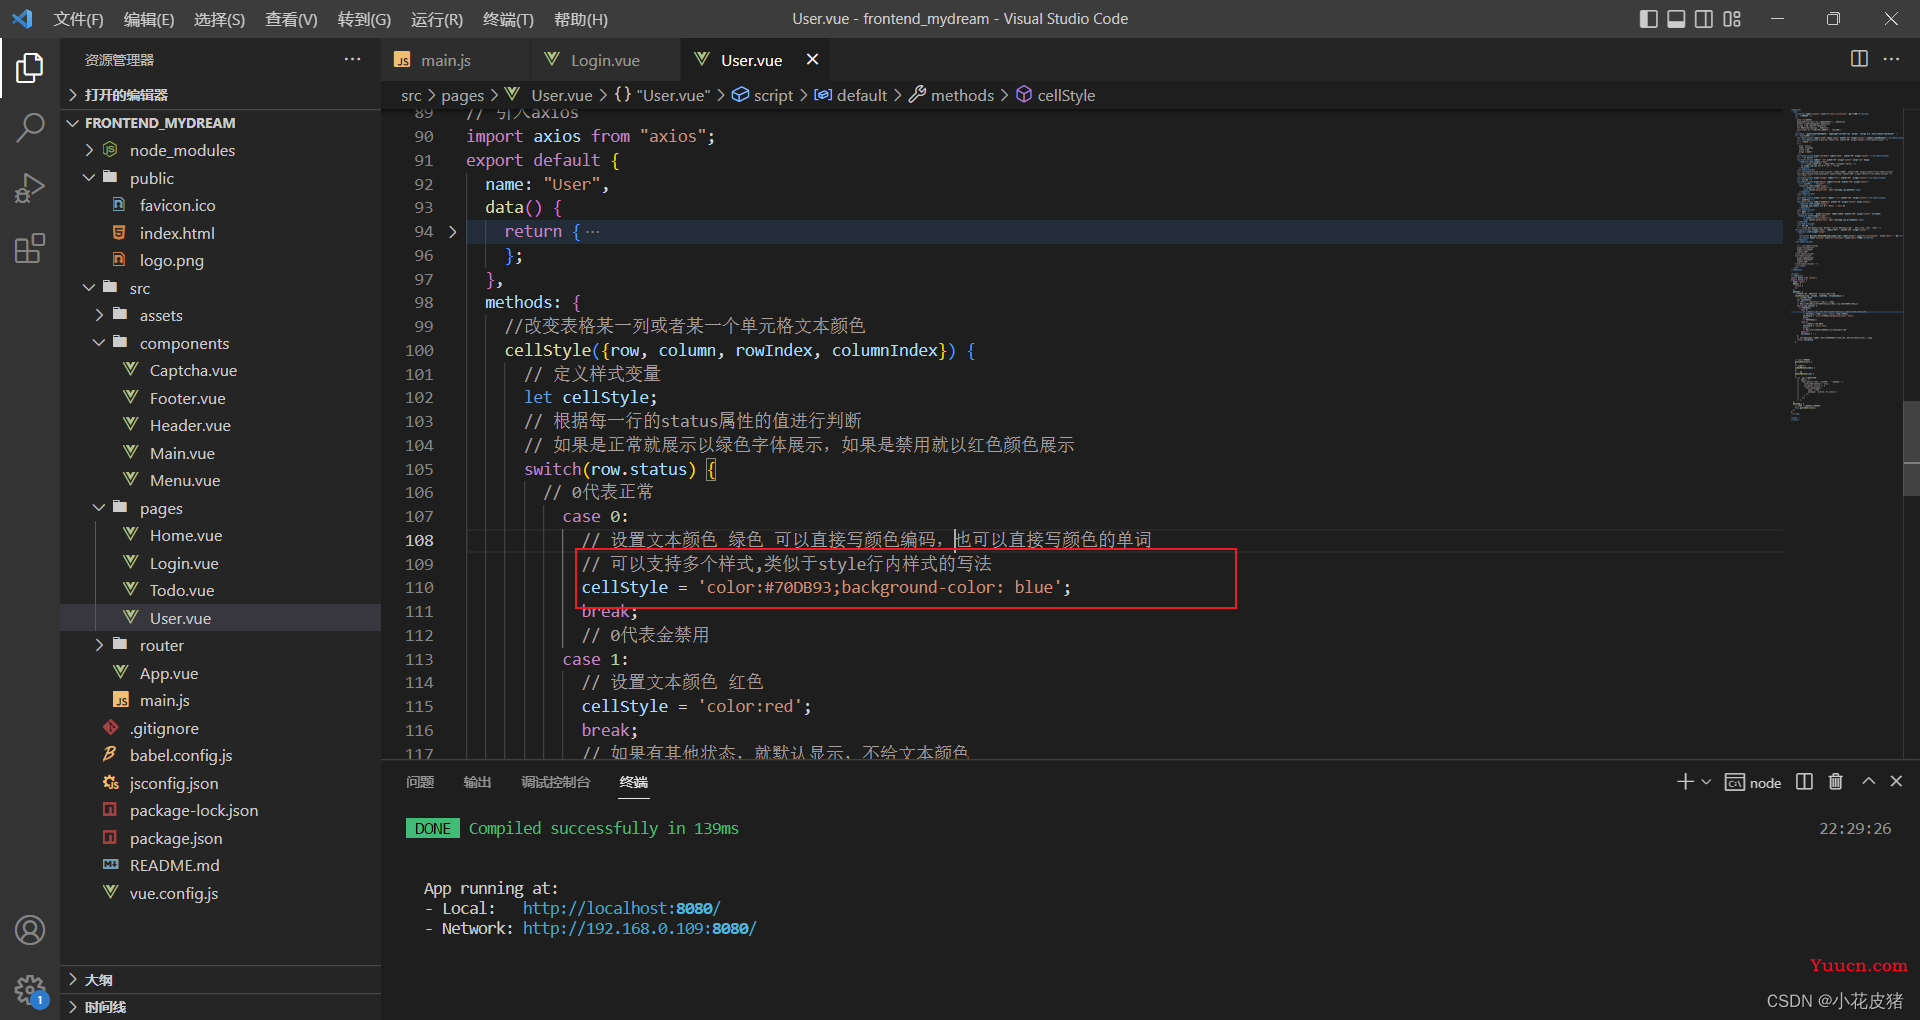The image size is (1920, 1020).
Task: Expand the 大纲 outline section
Action: click(220, 980)
